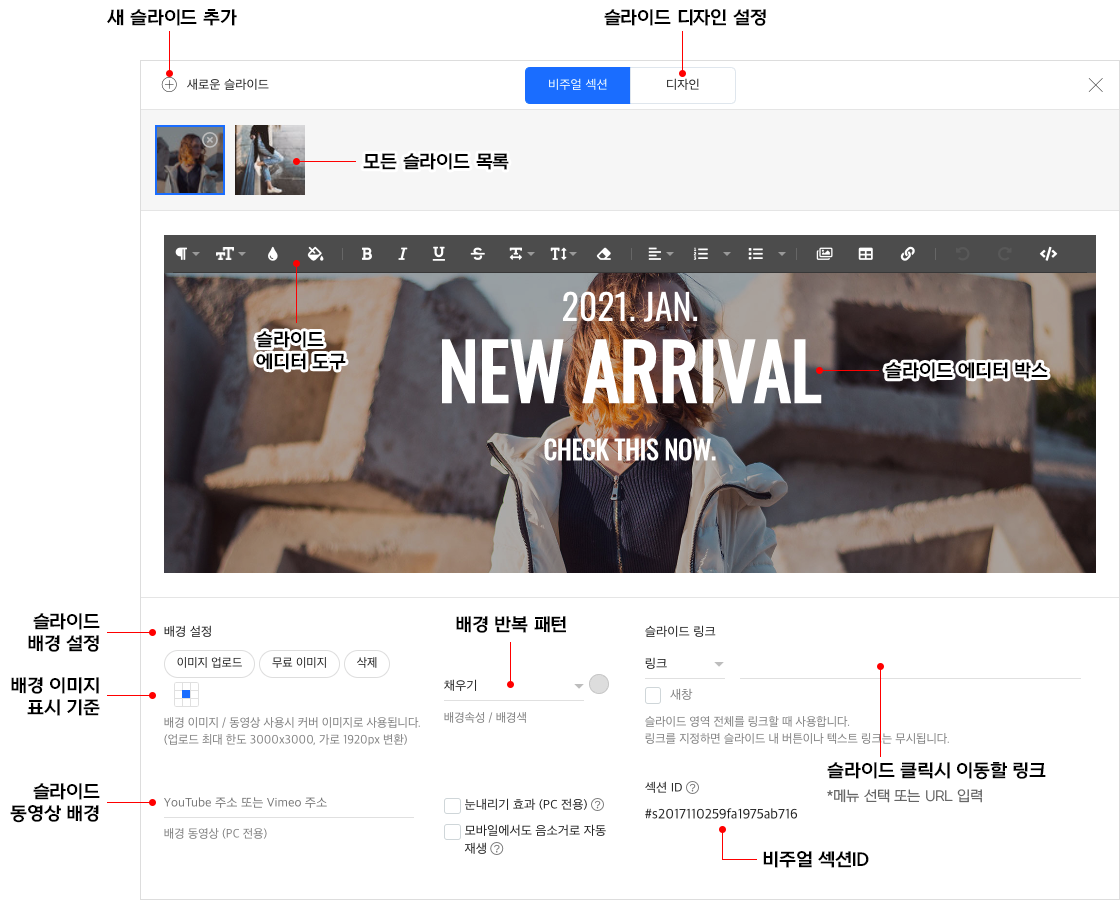Select background fill color bucket icon
1120x900 pixels.
pos(315,254)
